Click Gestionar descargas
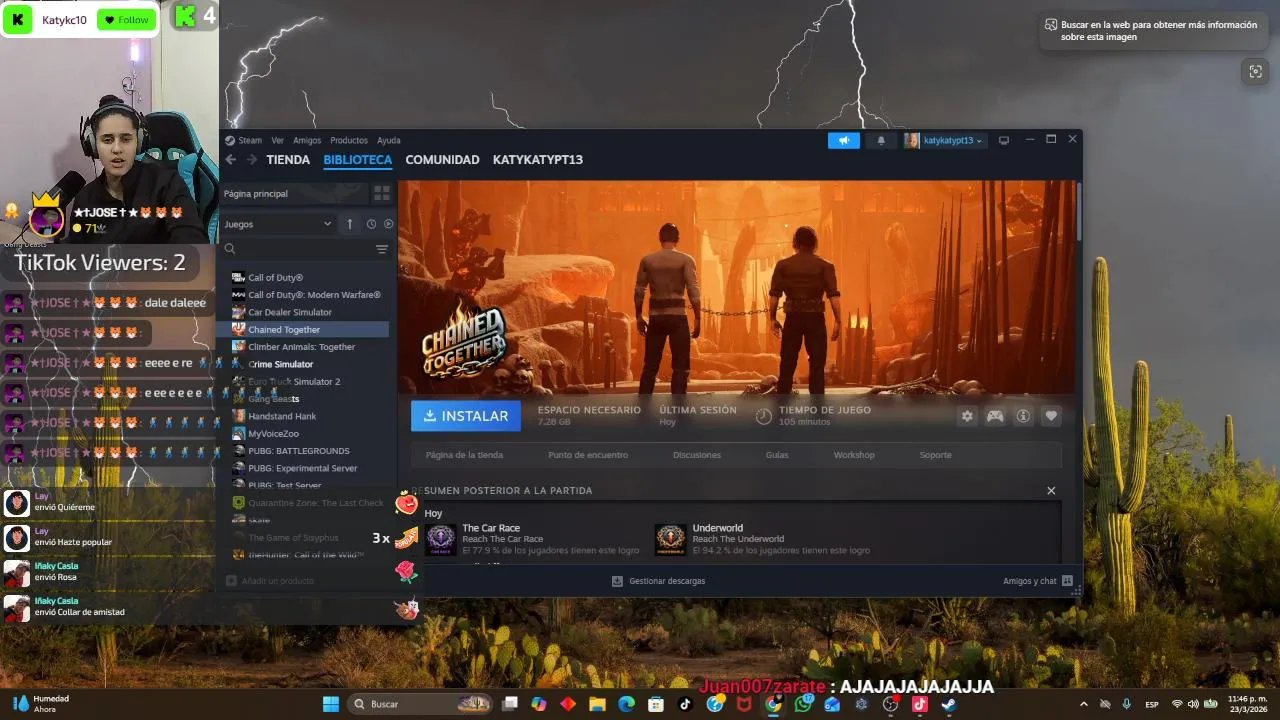This screenshot has height=720, width=1280. point(658,581)
